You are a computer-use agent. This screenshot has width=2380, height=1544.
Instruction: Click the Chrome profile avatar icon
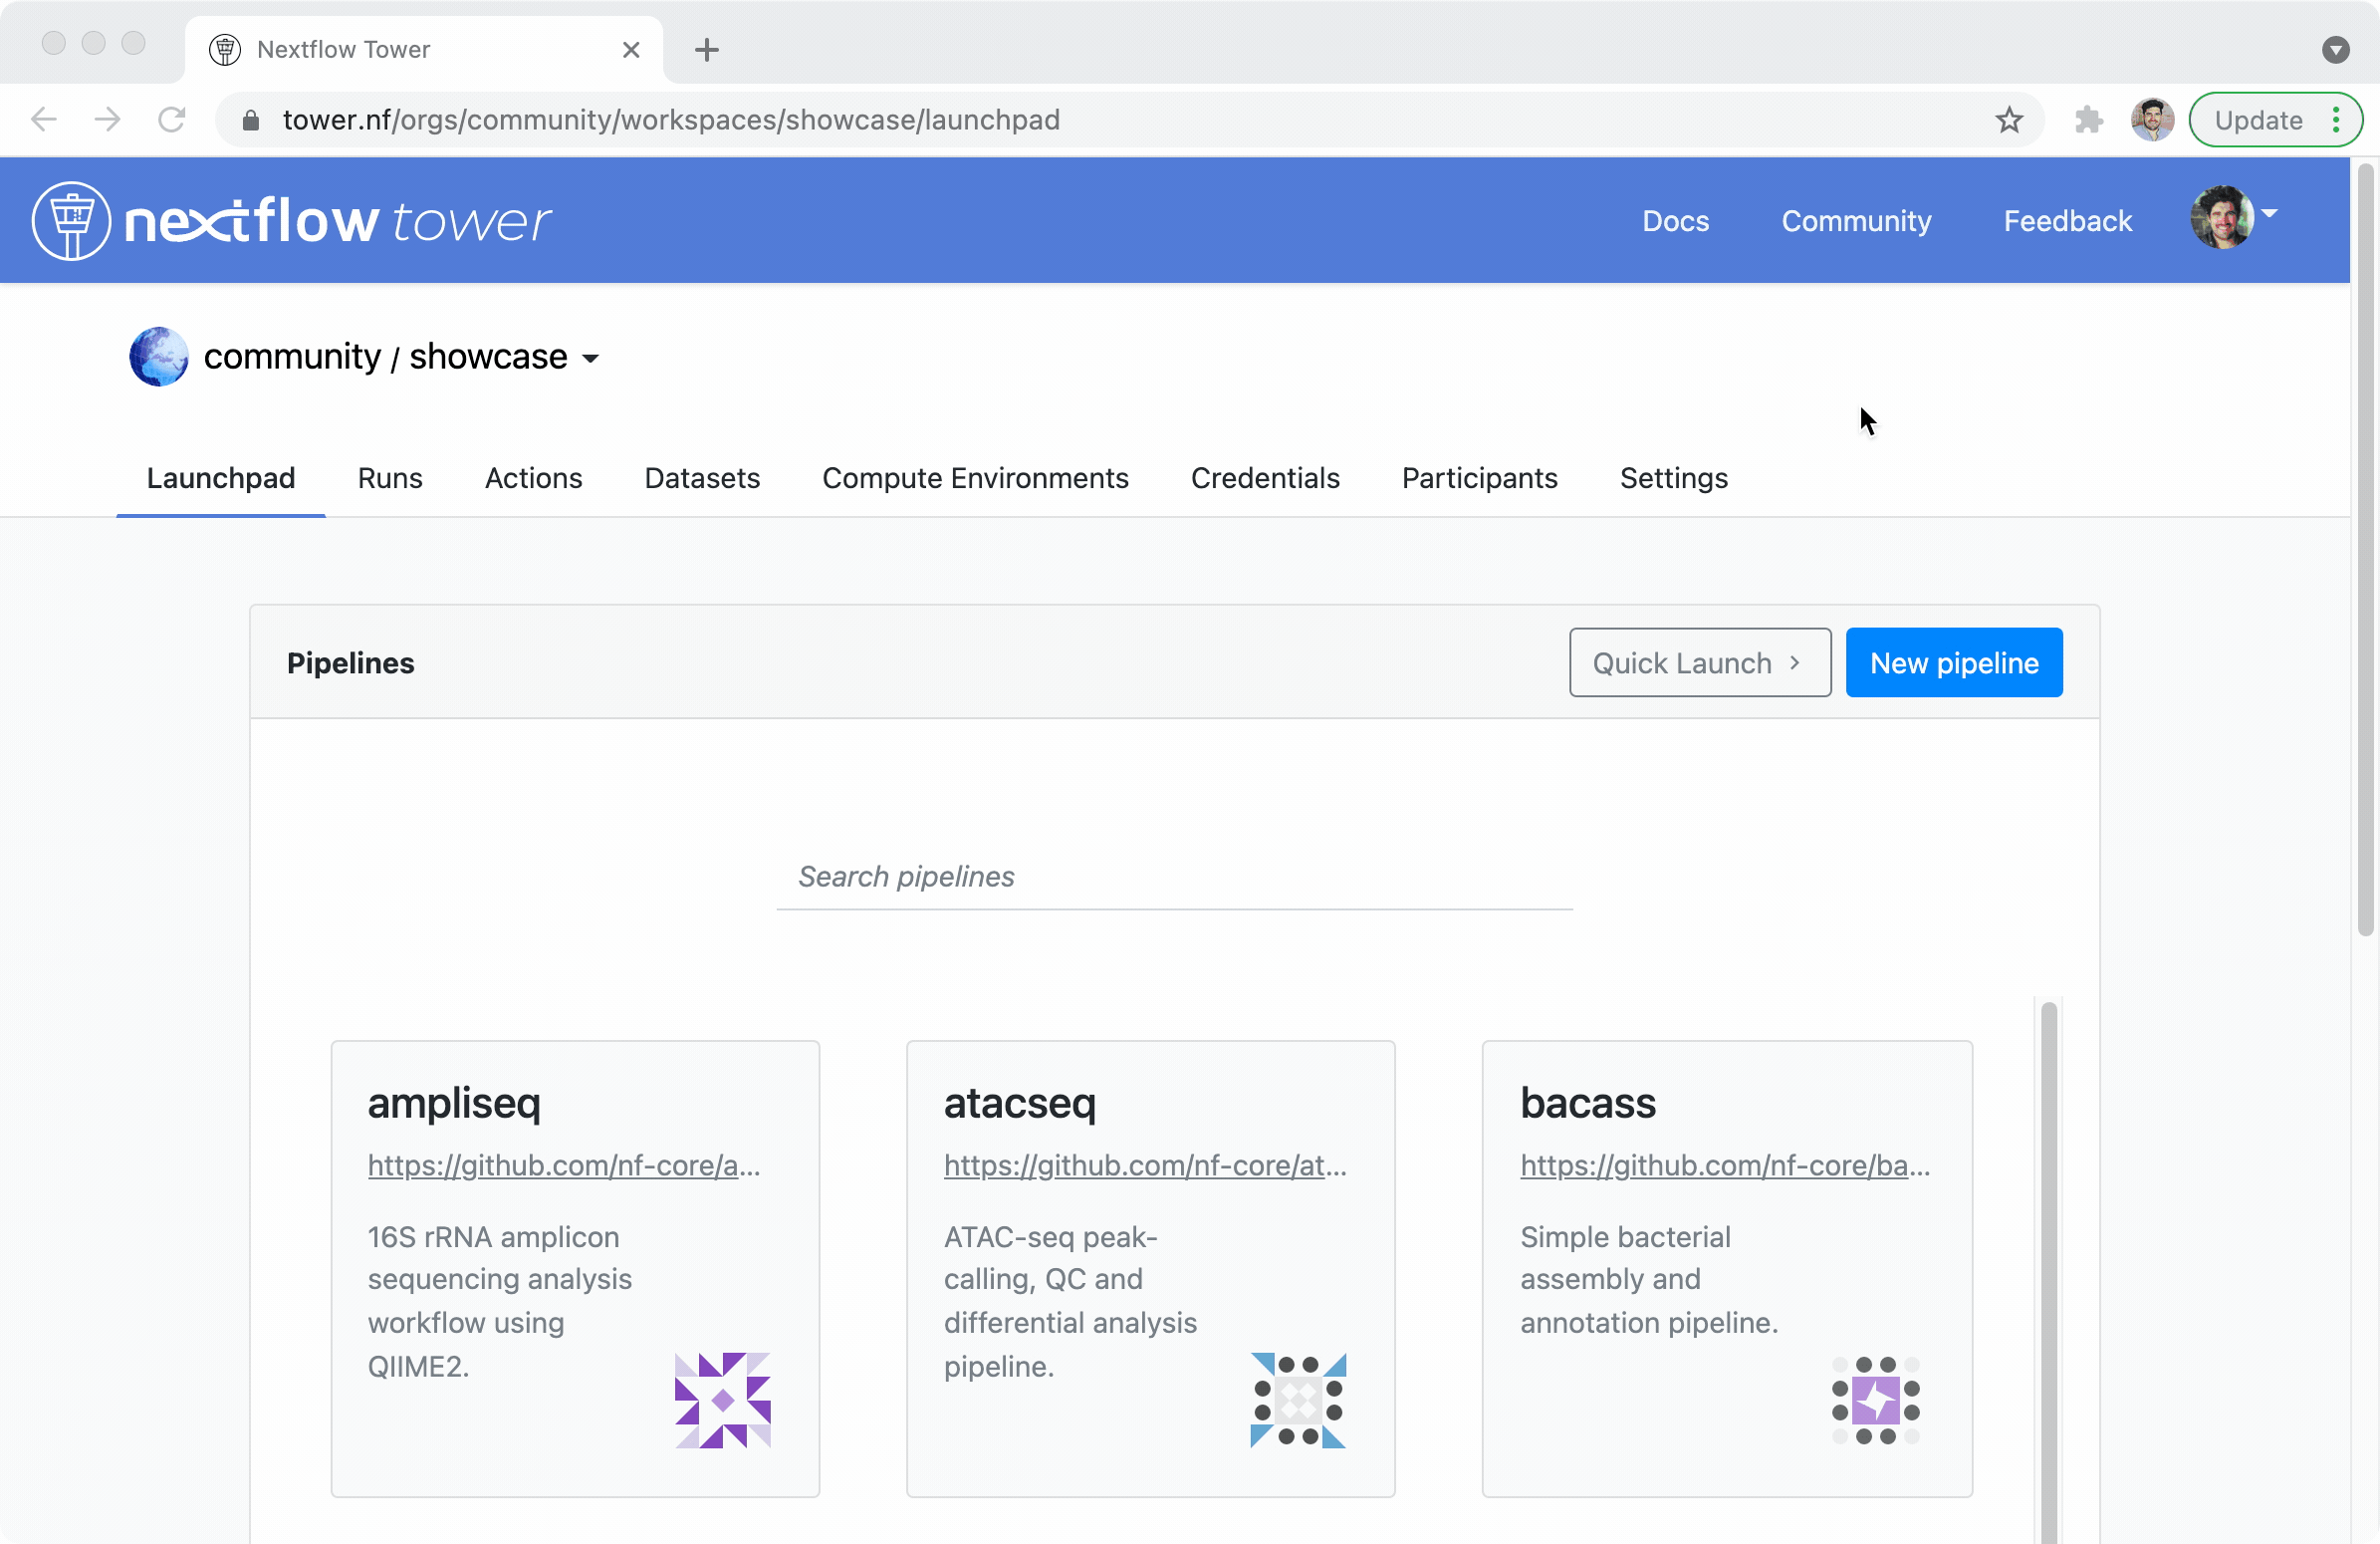pyautogui.click(x=2152, y=120)
